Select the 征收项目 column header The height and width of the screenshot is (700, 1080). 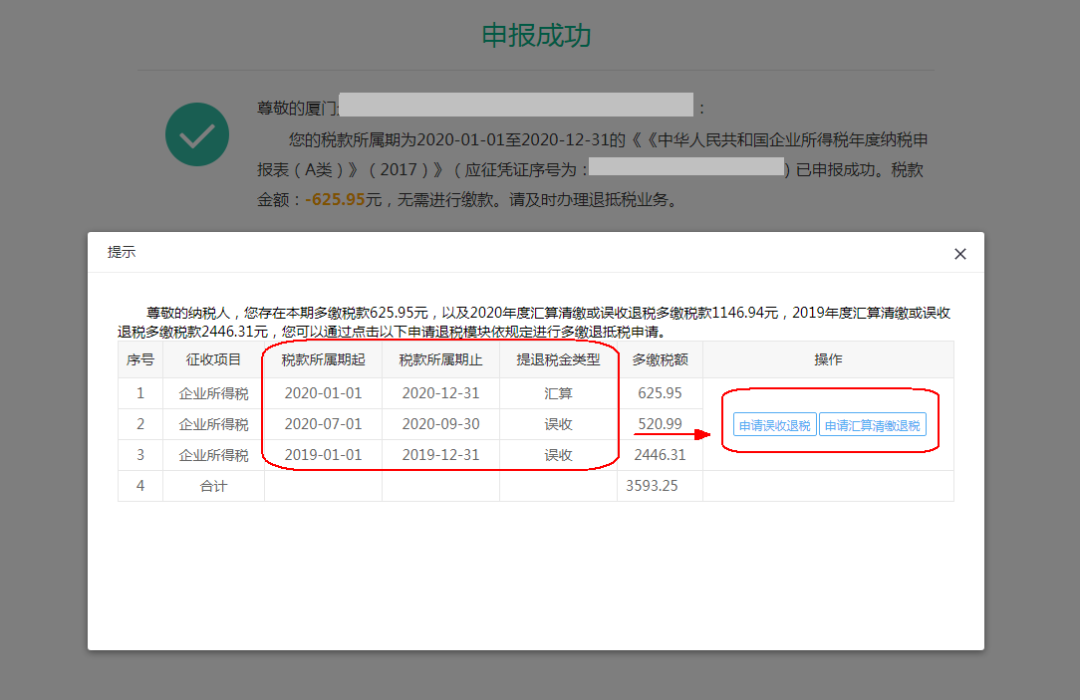(213, 359)
